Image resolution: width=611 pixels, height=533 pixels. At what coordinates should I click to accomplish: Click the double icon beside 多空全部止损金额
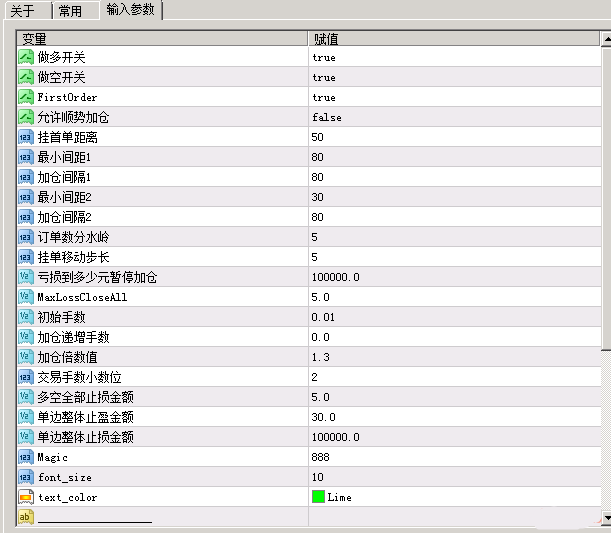[x=26, y=397]
